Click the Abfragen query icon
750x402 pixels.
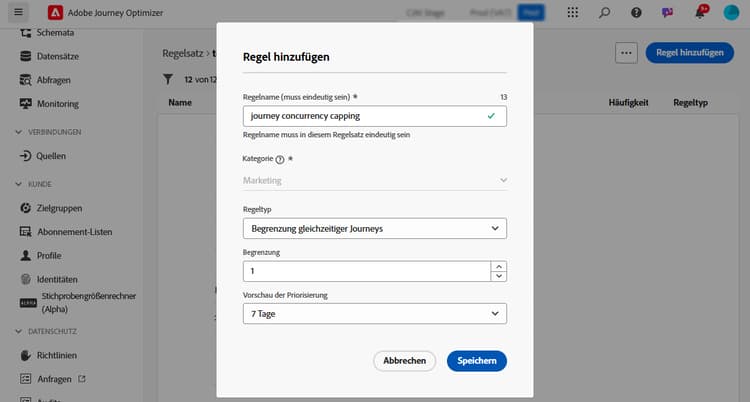(25, 80)
